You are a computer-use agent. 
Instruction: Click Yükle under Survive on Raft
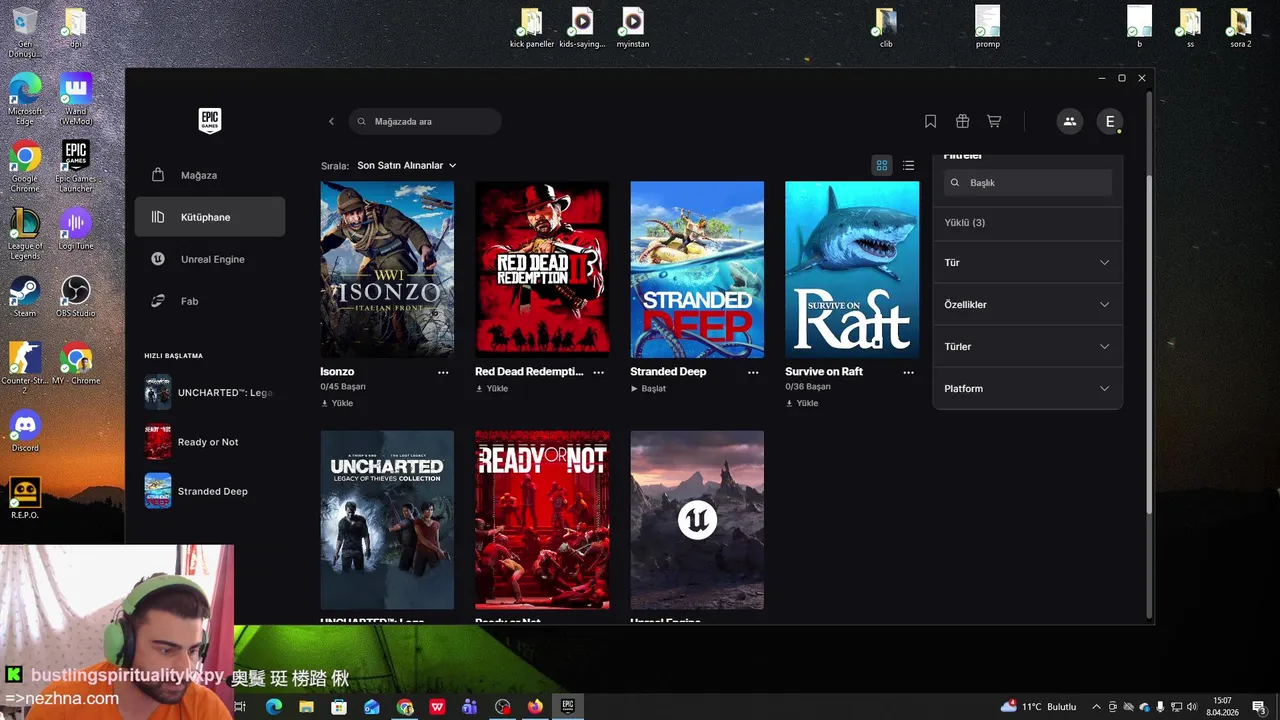(802, 403)
